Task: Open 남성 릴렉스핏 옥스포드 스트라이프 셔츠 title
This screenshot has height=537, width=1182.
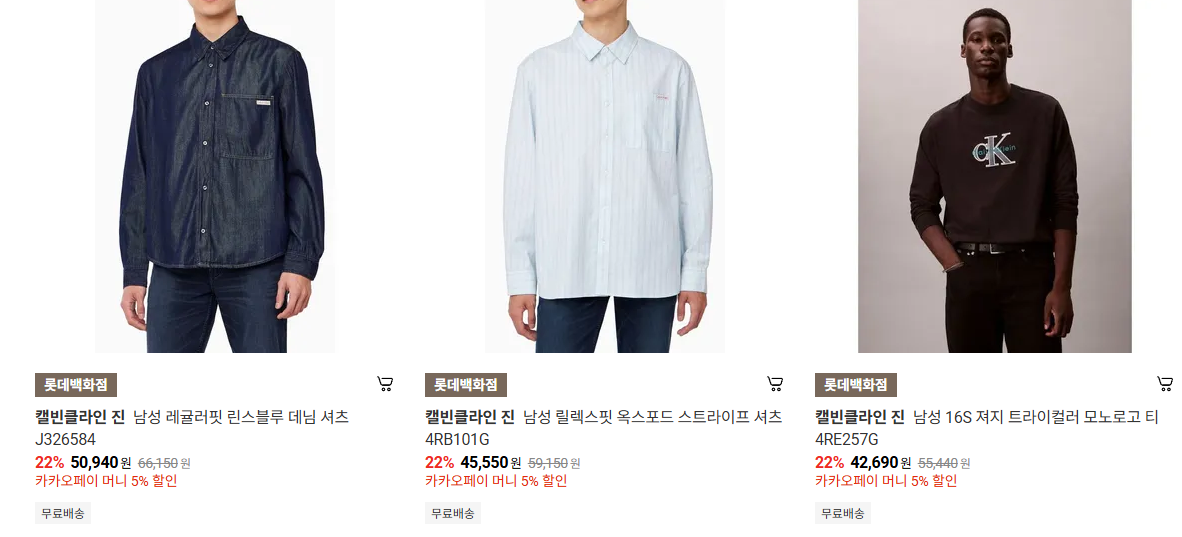Action: coord(653,417)
